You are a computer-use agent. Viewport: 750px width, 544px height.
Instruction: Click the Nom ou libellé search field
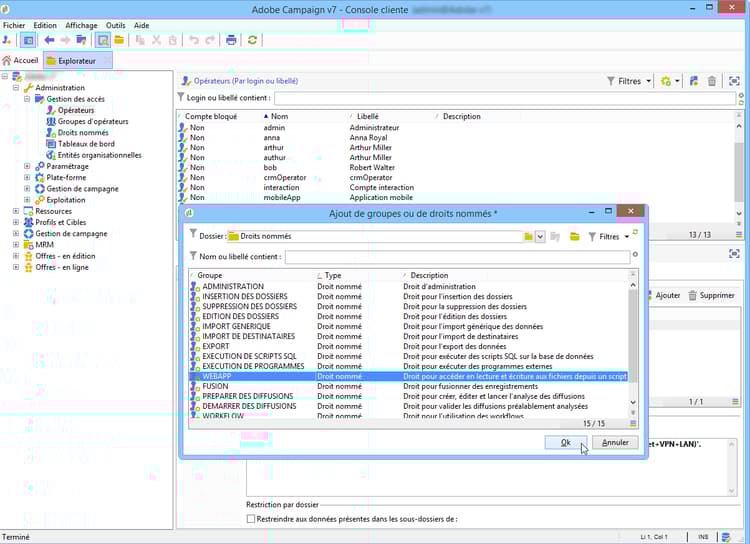[456, 257]
